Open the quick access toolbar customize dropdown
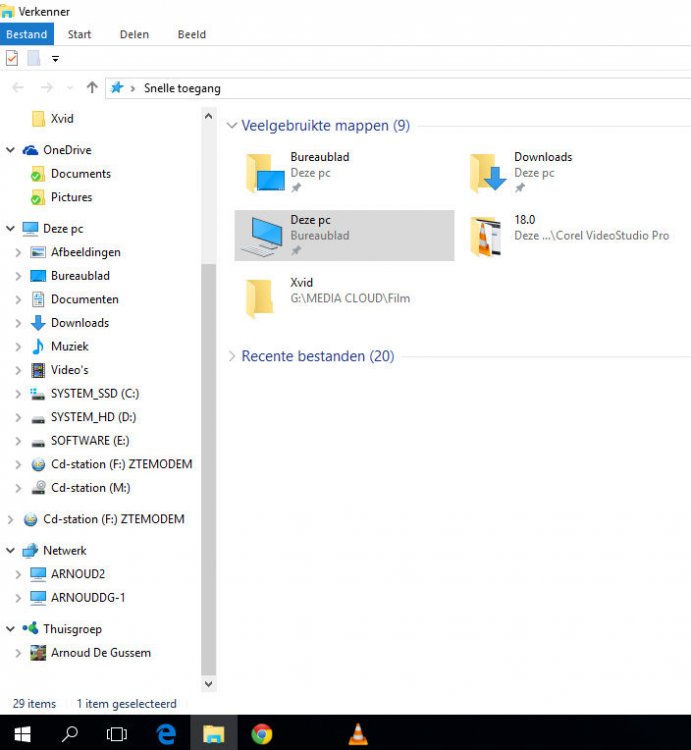 point(56,59)
